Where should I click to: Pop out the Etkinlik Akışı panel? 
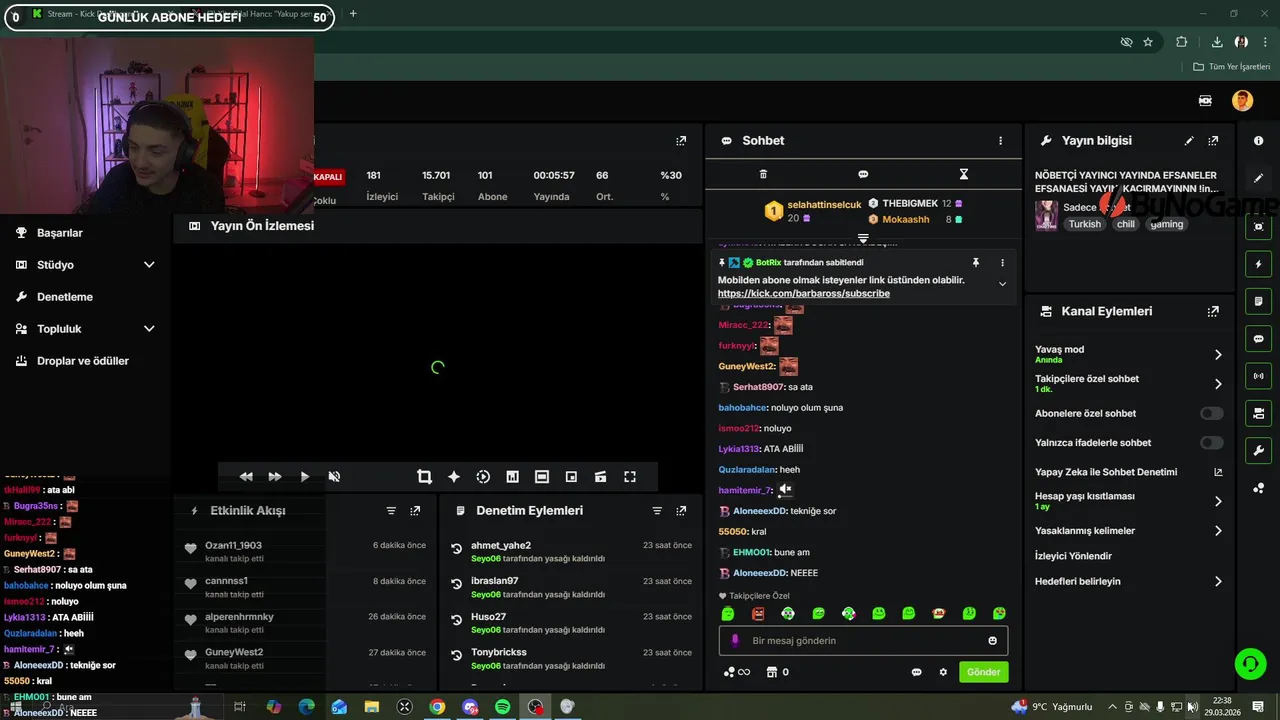pos(415,511)
